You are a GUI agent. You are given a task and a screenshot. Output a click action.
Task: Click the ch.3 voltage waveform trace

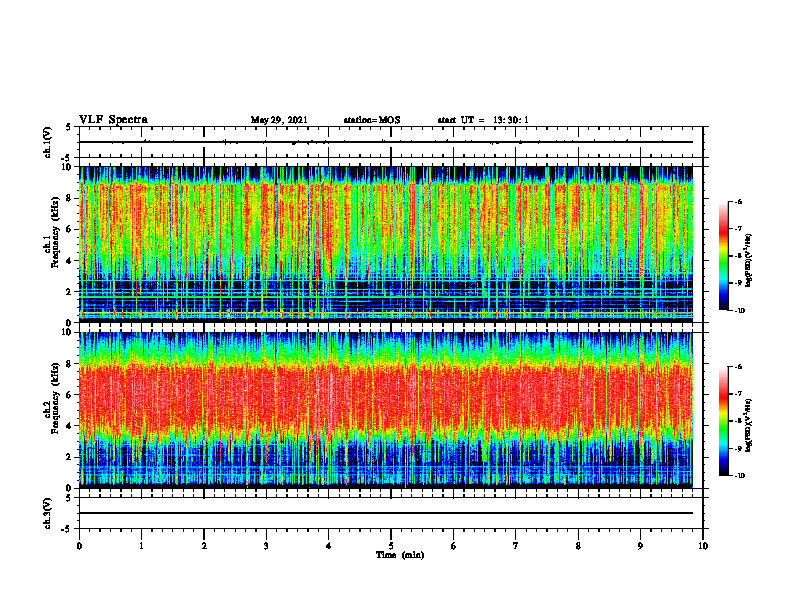tap(386, 513)
